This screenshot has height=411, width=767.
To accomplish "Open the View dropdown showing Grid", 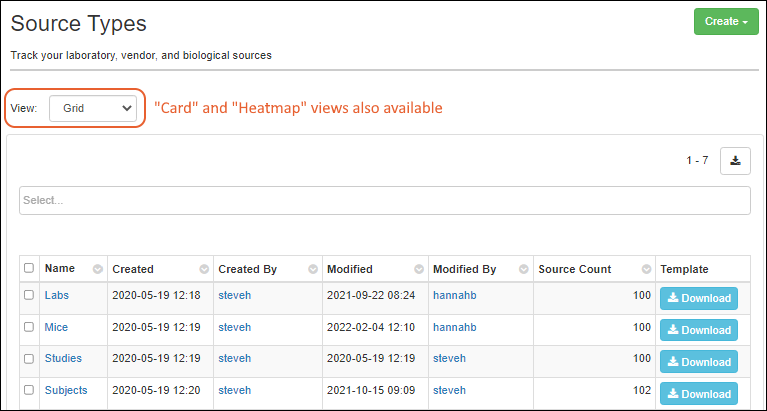I will (96, 107).
